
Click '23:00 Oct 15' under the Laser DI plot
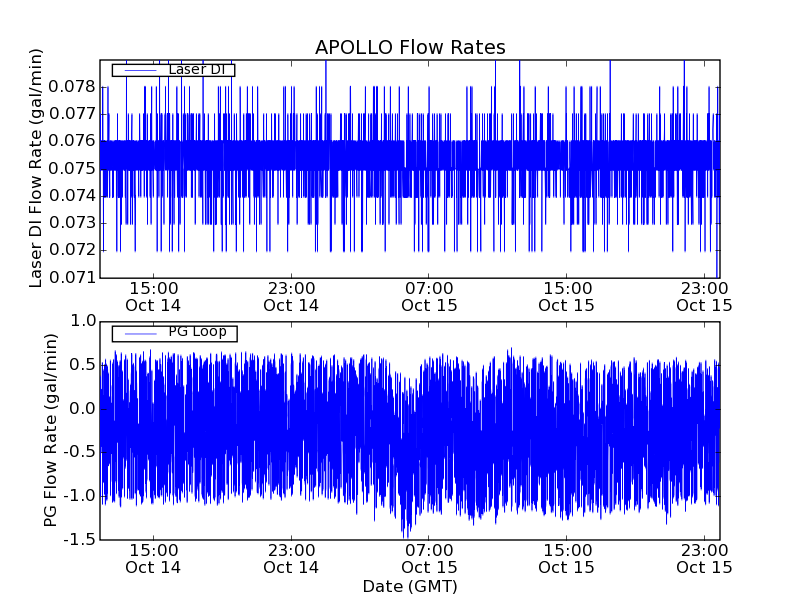[705, 297]
